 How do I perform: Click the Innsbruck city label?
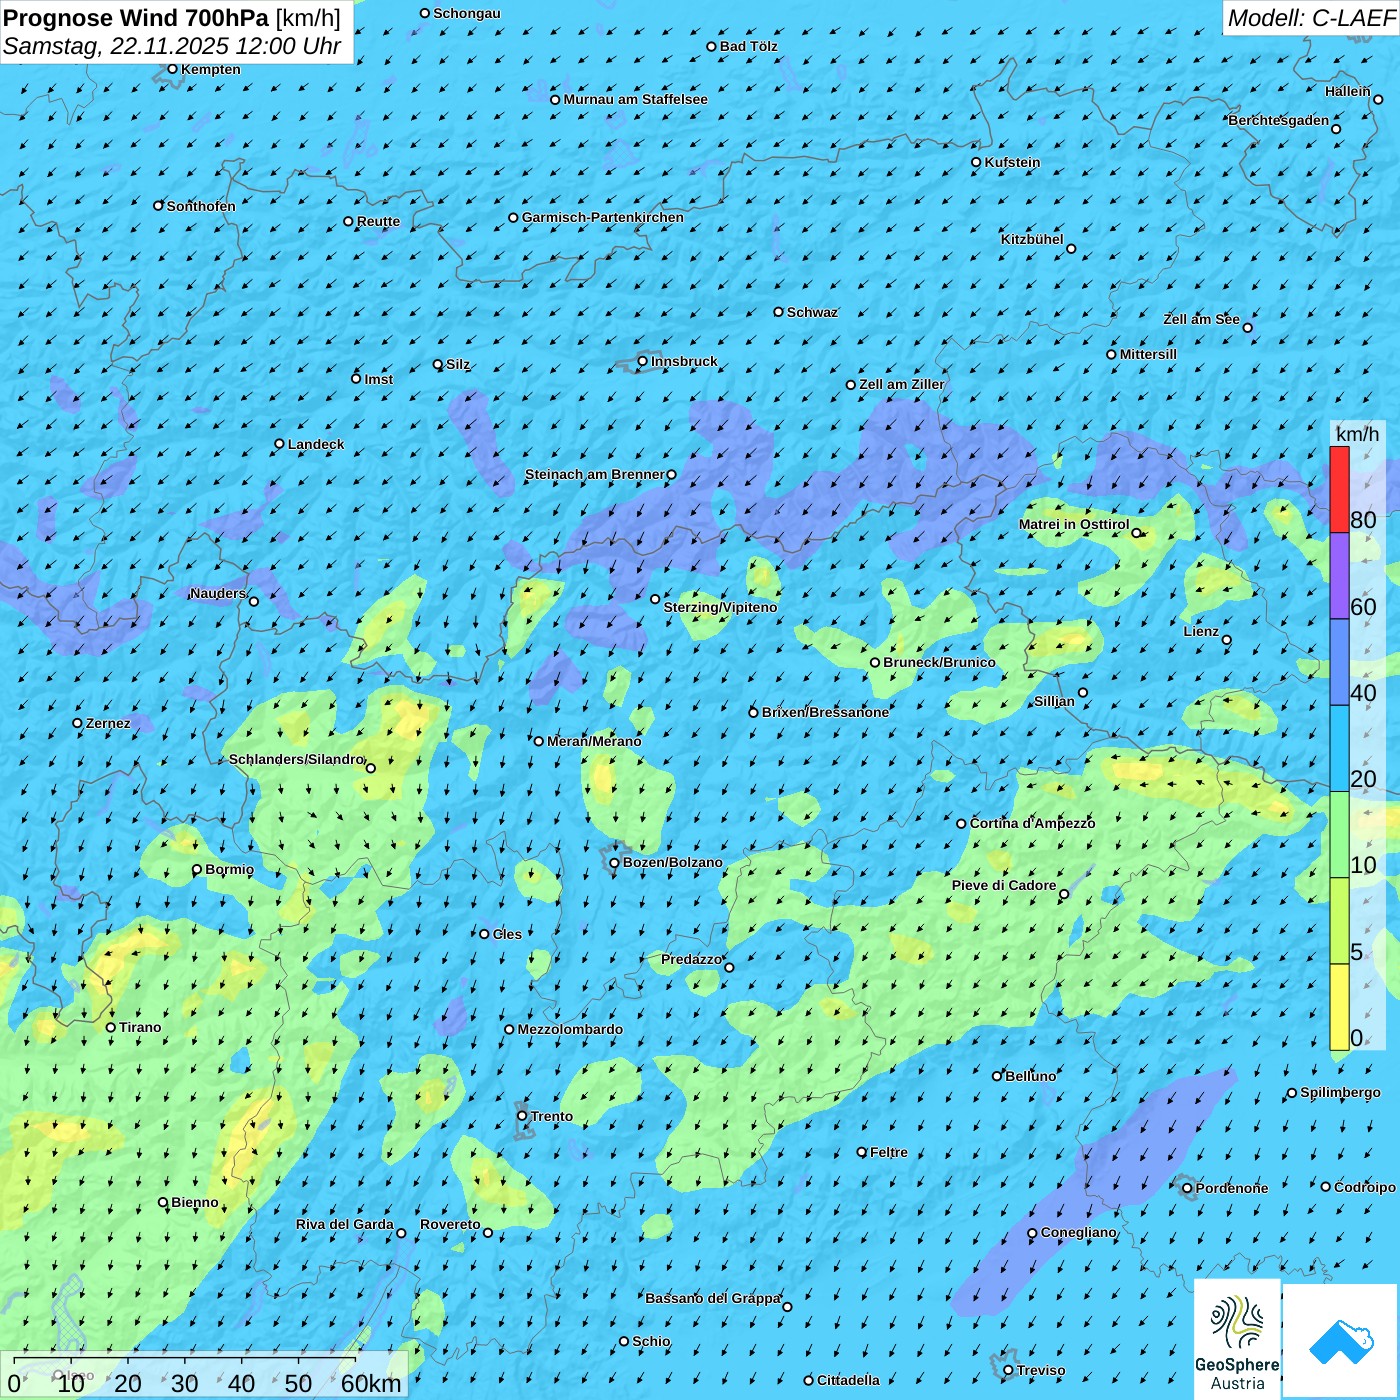684,361
